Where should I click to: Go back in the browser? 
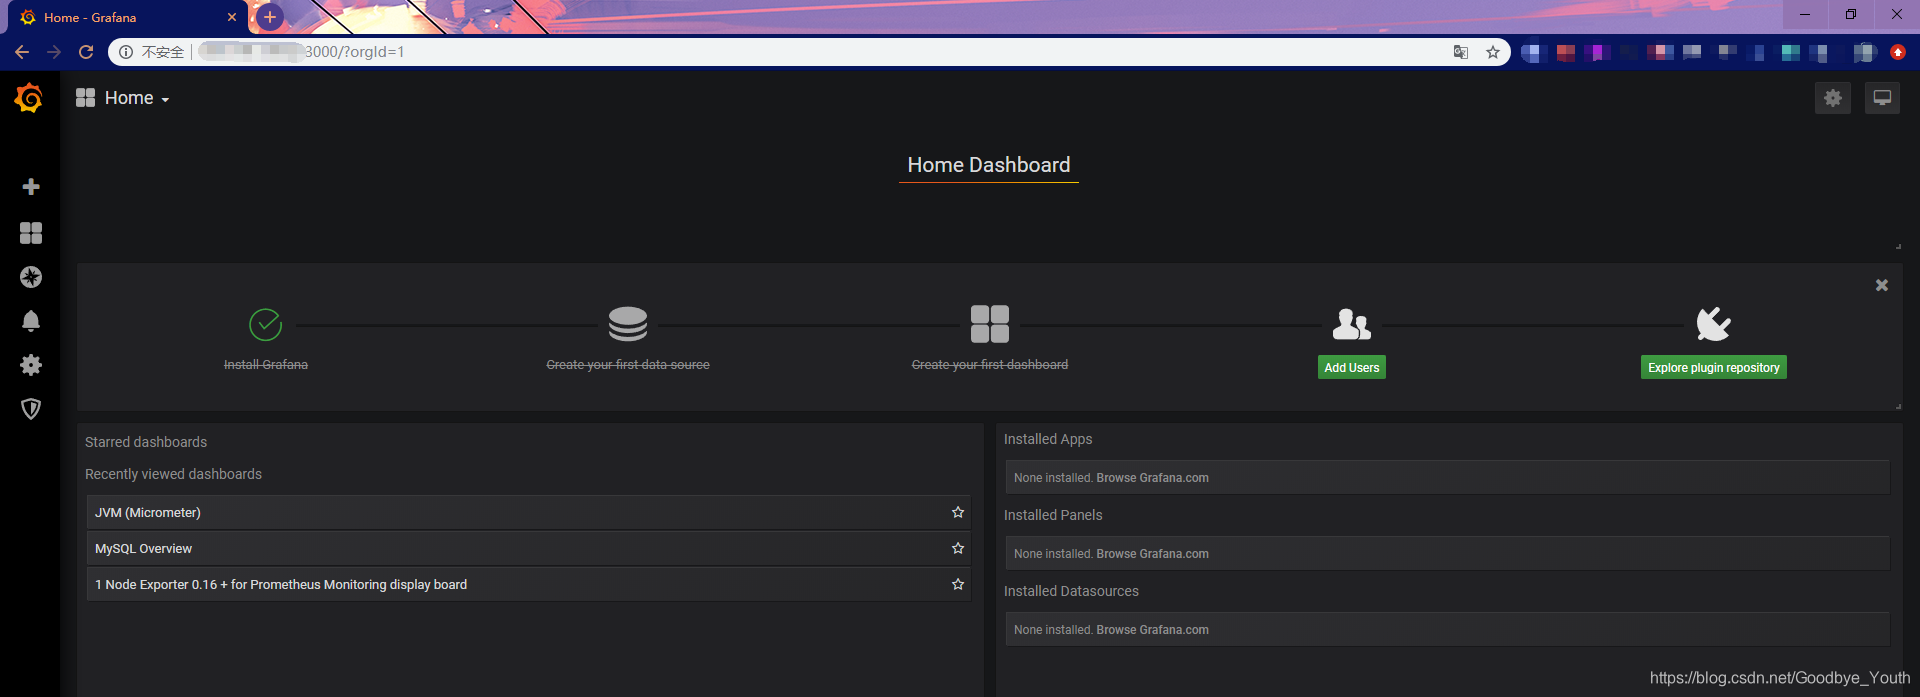(x=22, y=52)
